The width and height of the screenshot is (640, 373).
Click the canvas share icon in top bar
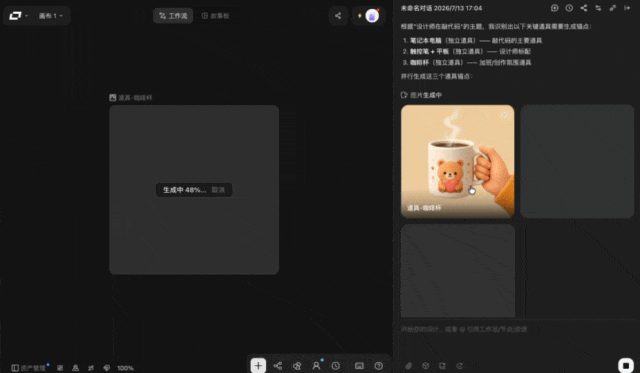(338, 16)
